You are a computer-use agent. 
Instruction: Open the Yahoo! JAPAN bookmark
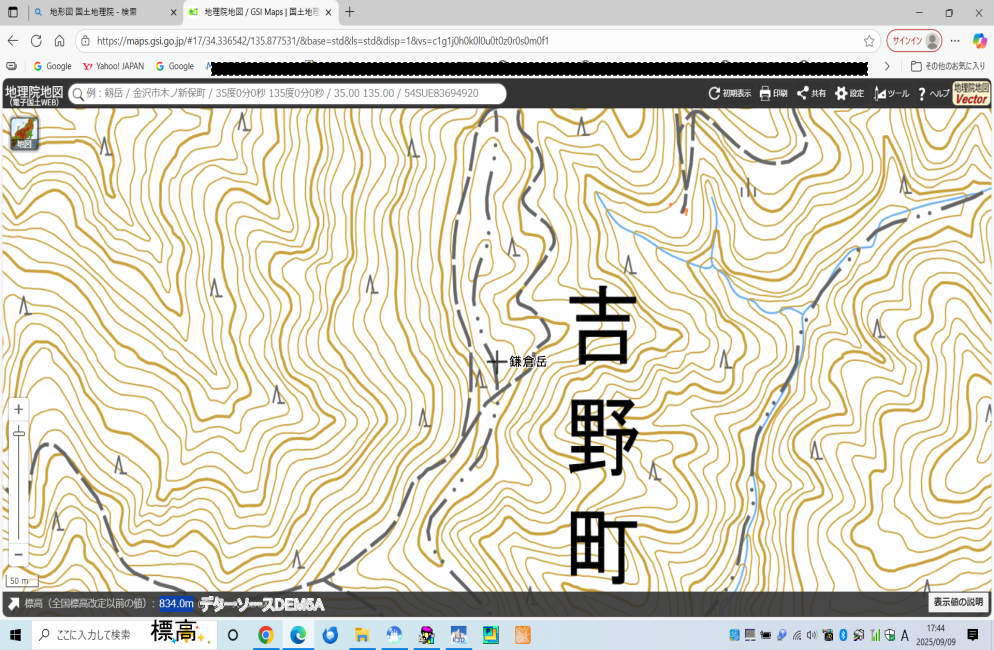tap(113, 66)
